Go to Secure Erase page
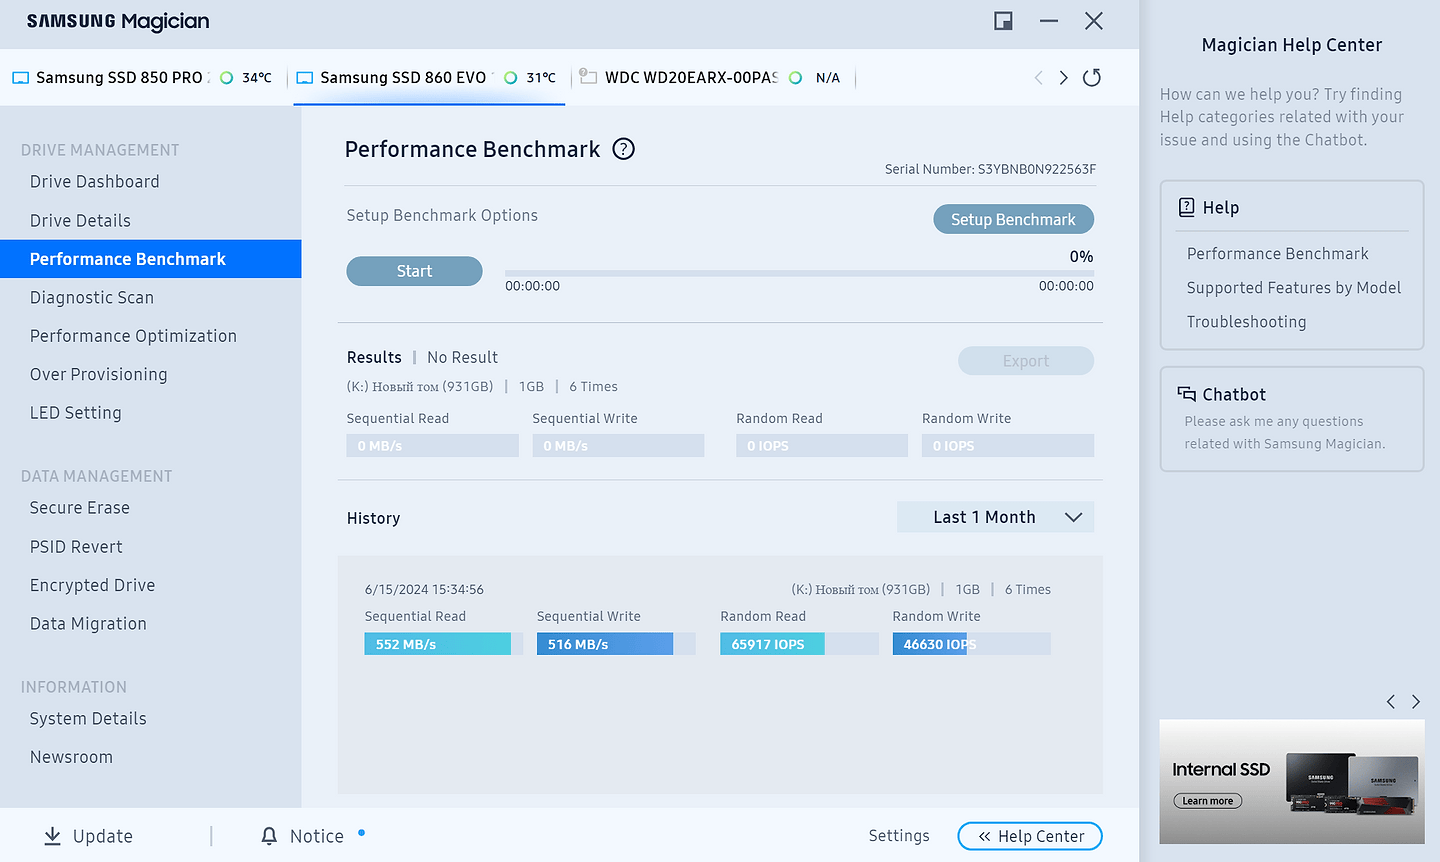Screen dimensions: 1440x862 (x=80, y=508)
